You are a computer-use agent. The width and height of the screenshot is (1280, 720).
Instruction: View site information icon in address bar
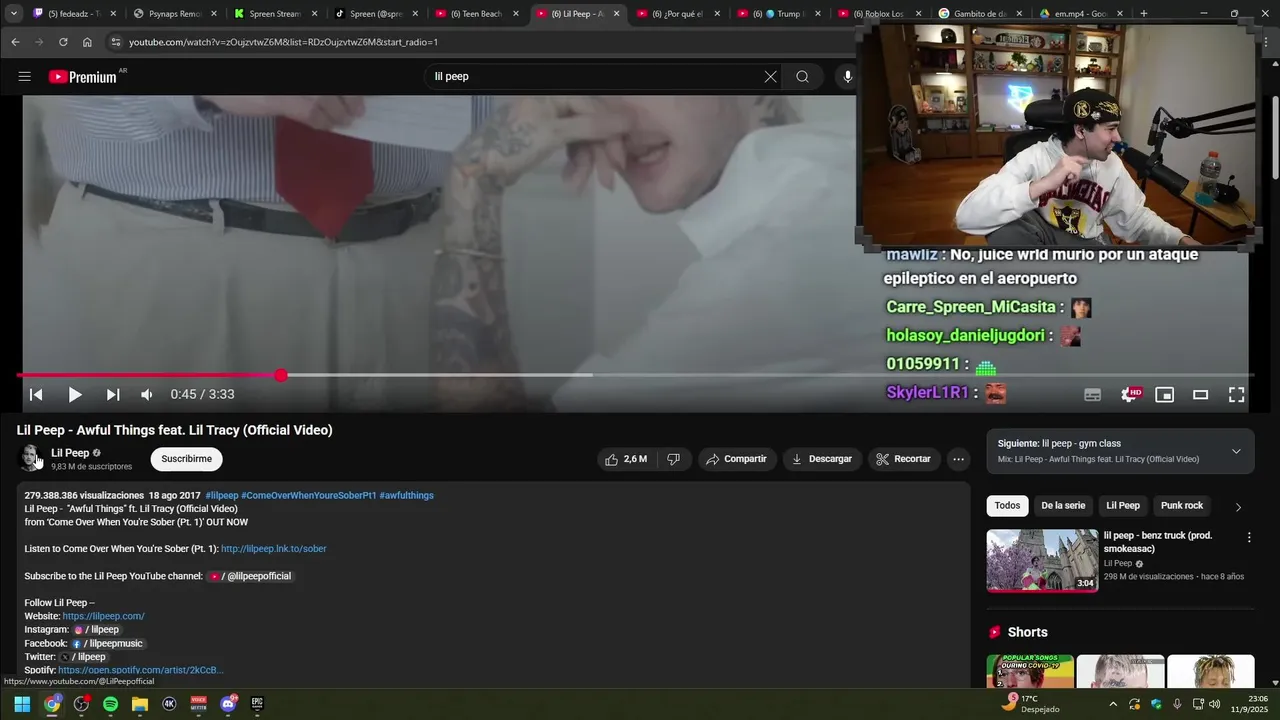pos(116,42)
